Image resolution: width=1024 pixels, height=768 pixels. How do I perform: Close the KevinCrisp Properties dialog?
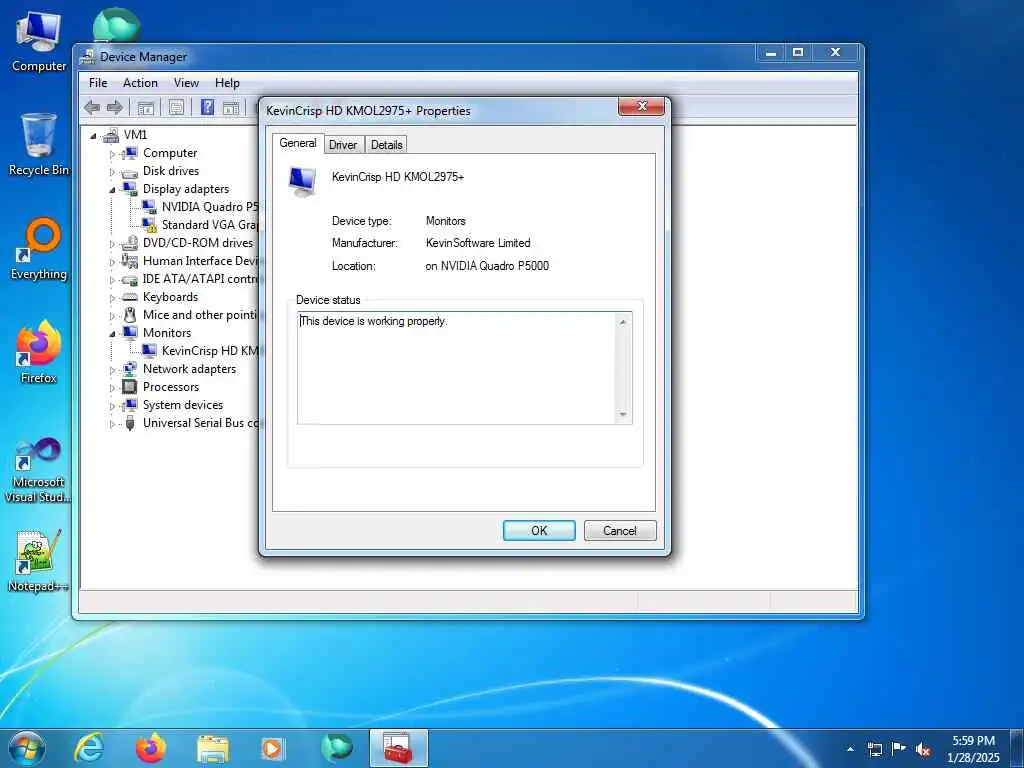tap(641, 106)
